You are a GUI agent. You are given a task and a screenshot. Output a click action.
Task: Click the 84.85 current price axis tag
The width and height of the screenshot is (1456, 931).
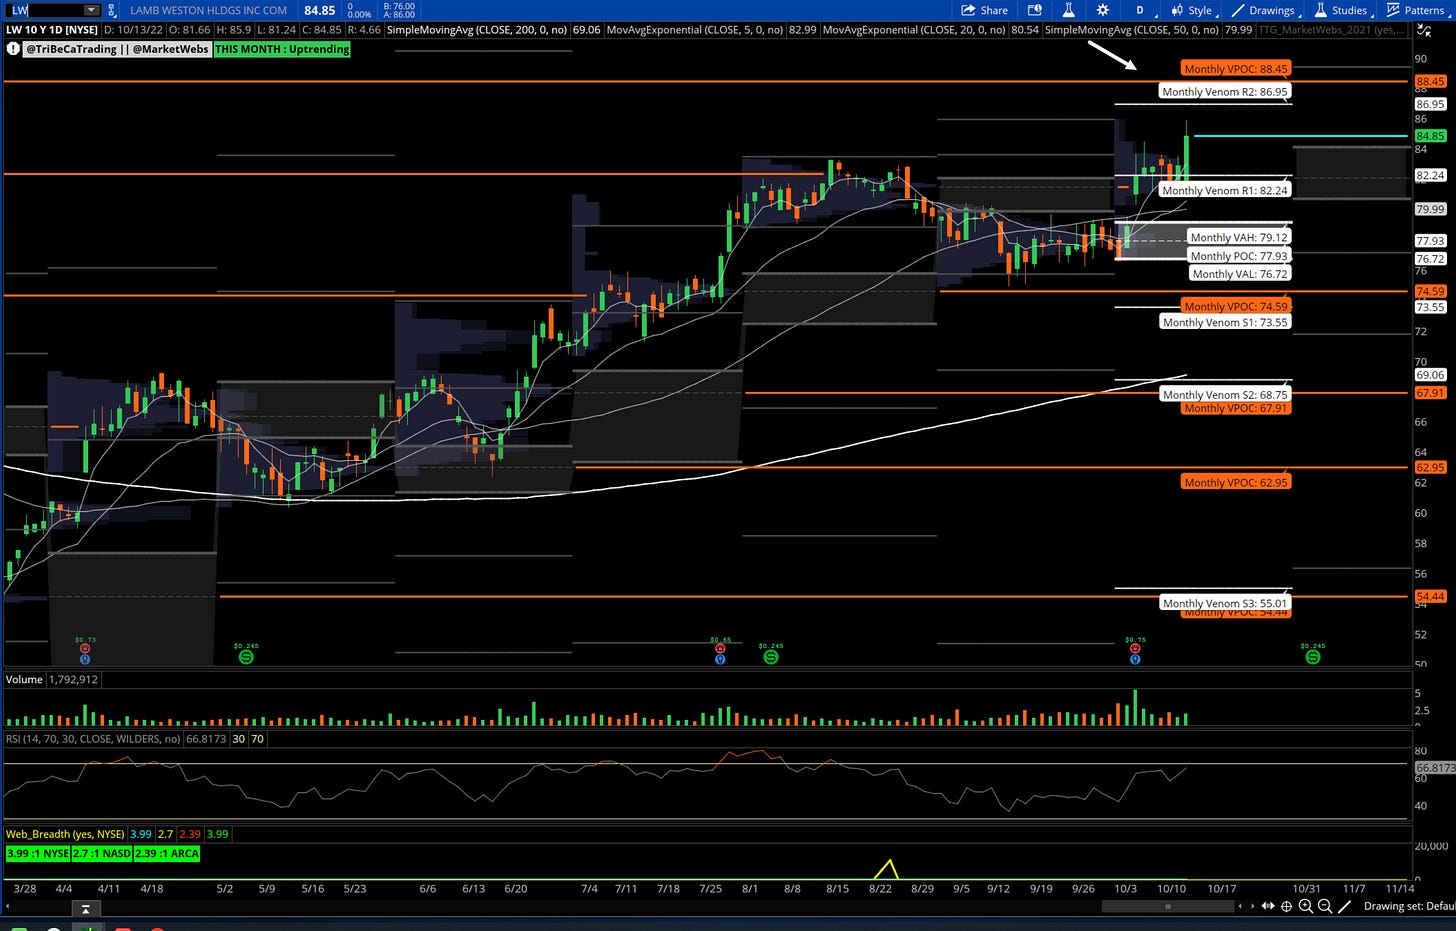[x=1430, y=136]
